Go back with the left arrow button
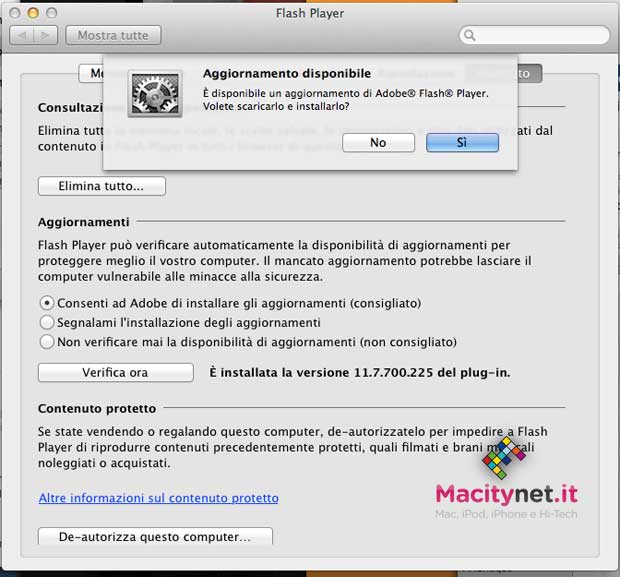 tap(22, 35)
